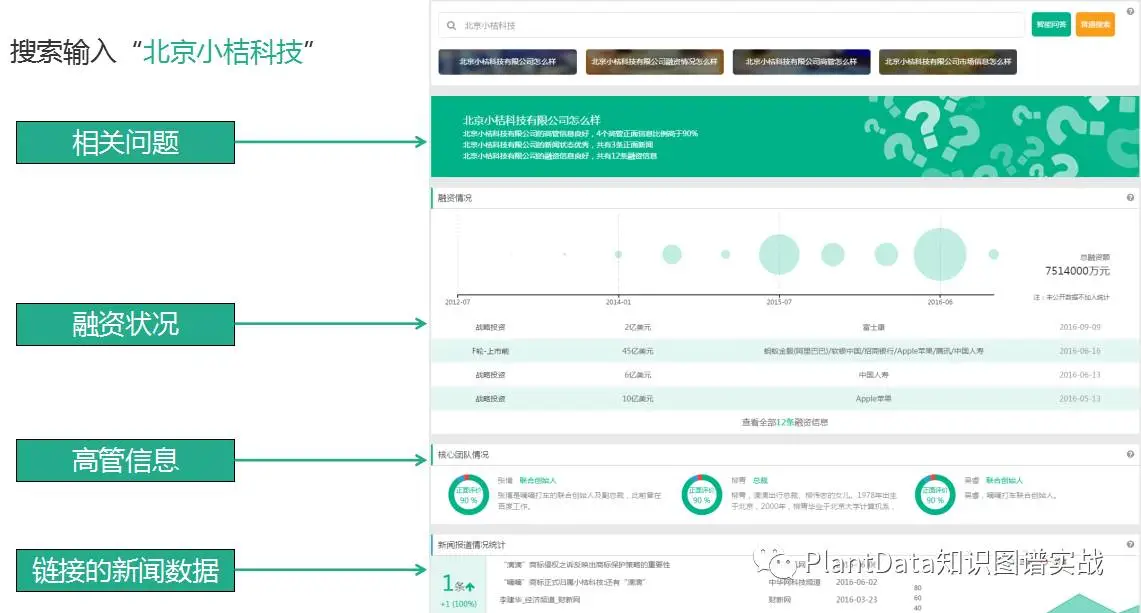Click the green 智能问答 button
The image size is (1141, 613).
[x=1051, y=25]
